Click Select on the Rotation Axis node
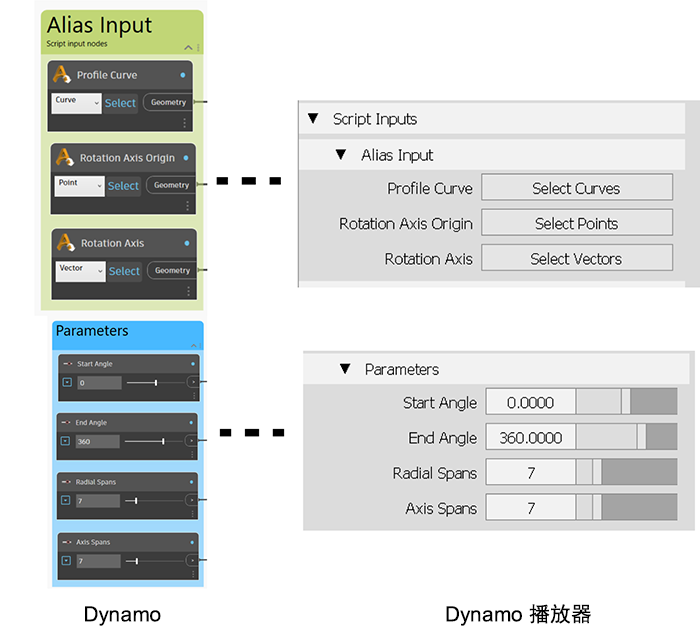 click(x=124, y=271)
